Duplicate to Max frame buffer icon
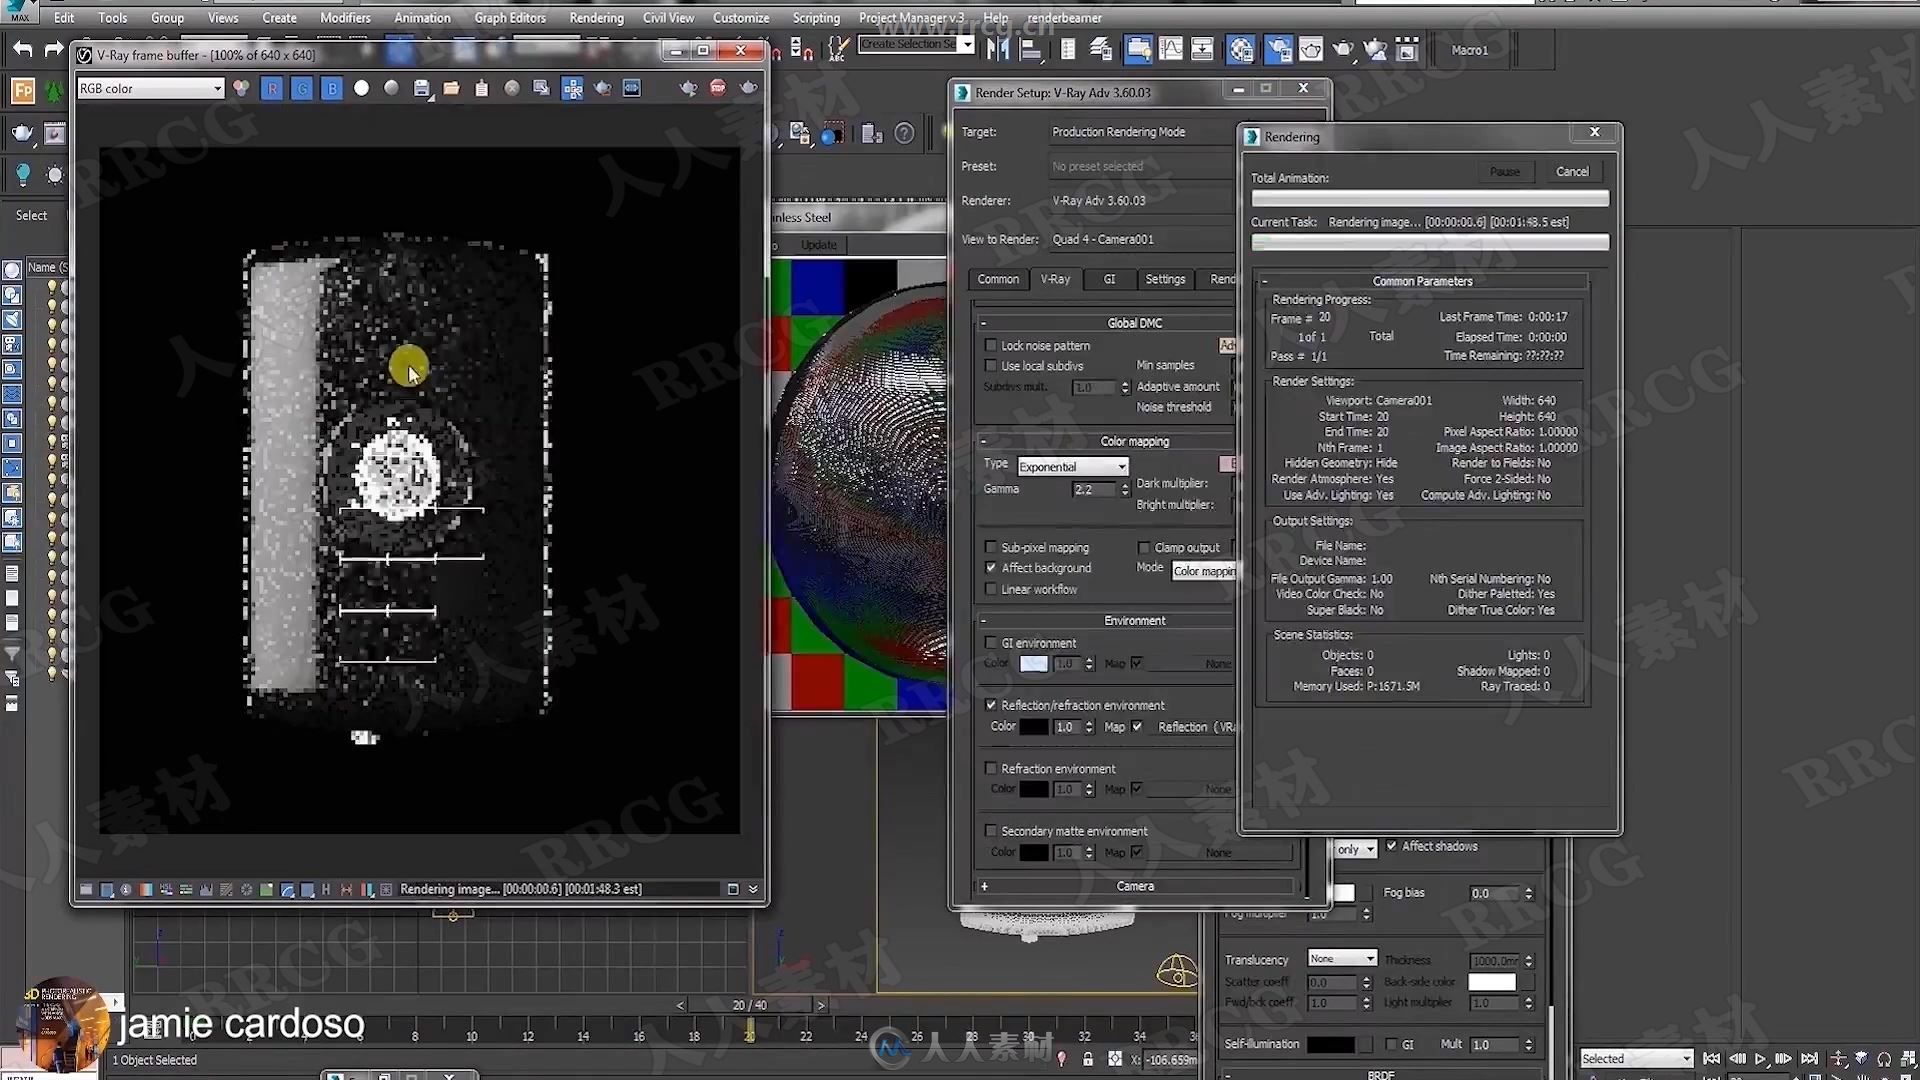The image size is (1920, 1080). click(x=542, y=88)
